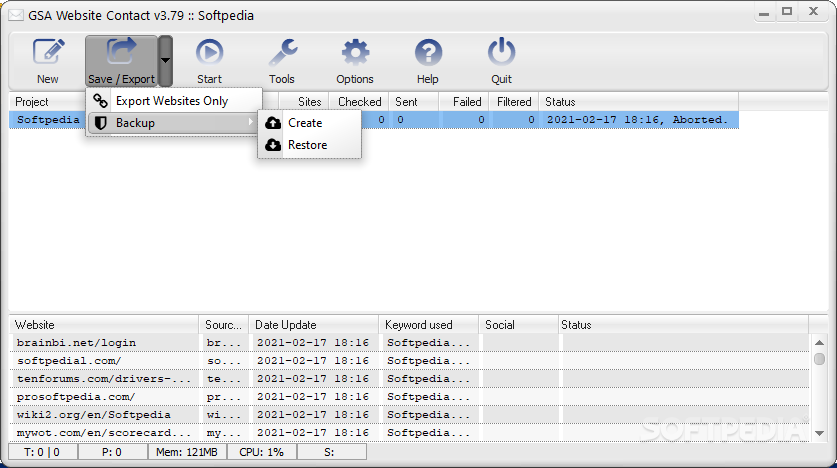
Task: Click the chain link icon beside Export Websites
Action: point(100,100)
